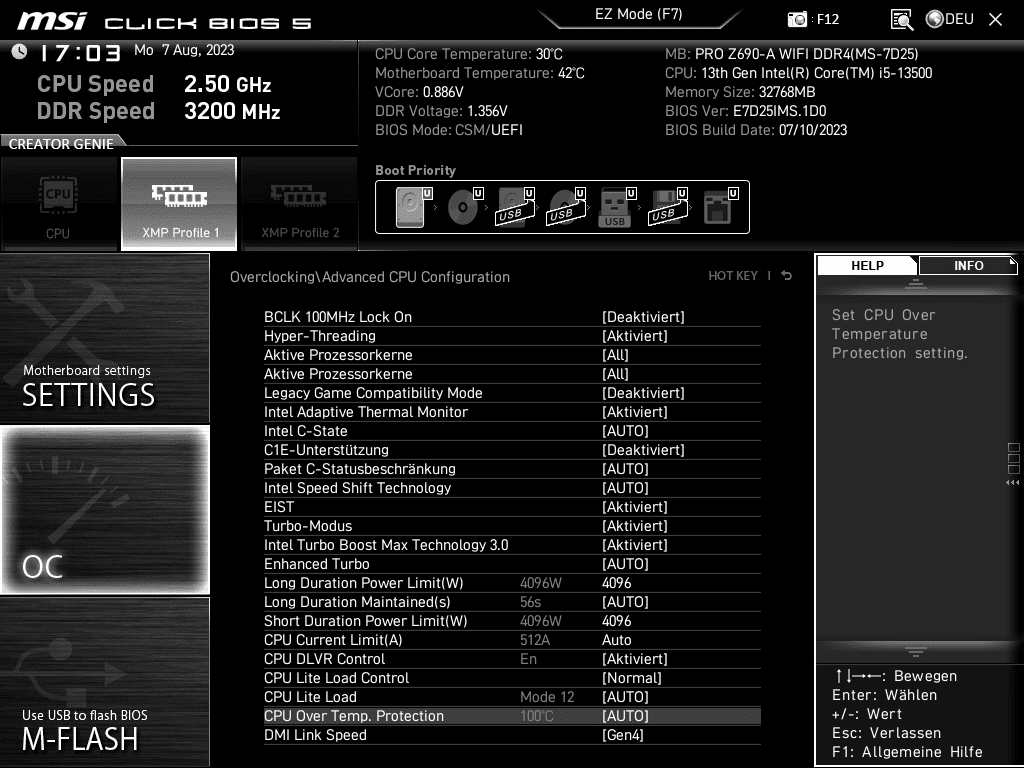
Task: Toggle EIST setting
Action: tap(512, 507)
